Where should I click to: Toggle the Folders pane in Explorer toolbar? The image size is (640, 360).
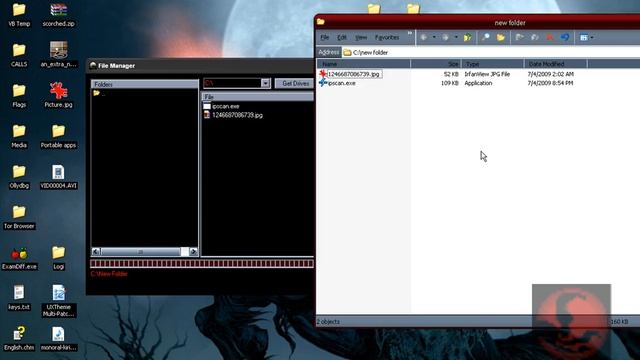tap(501, 37)
